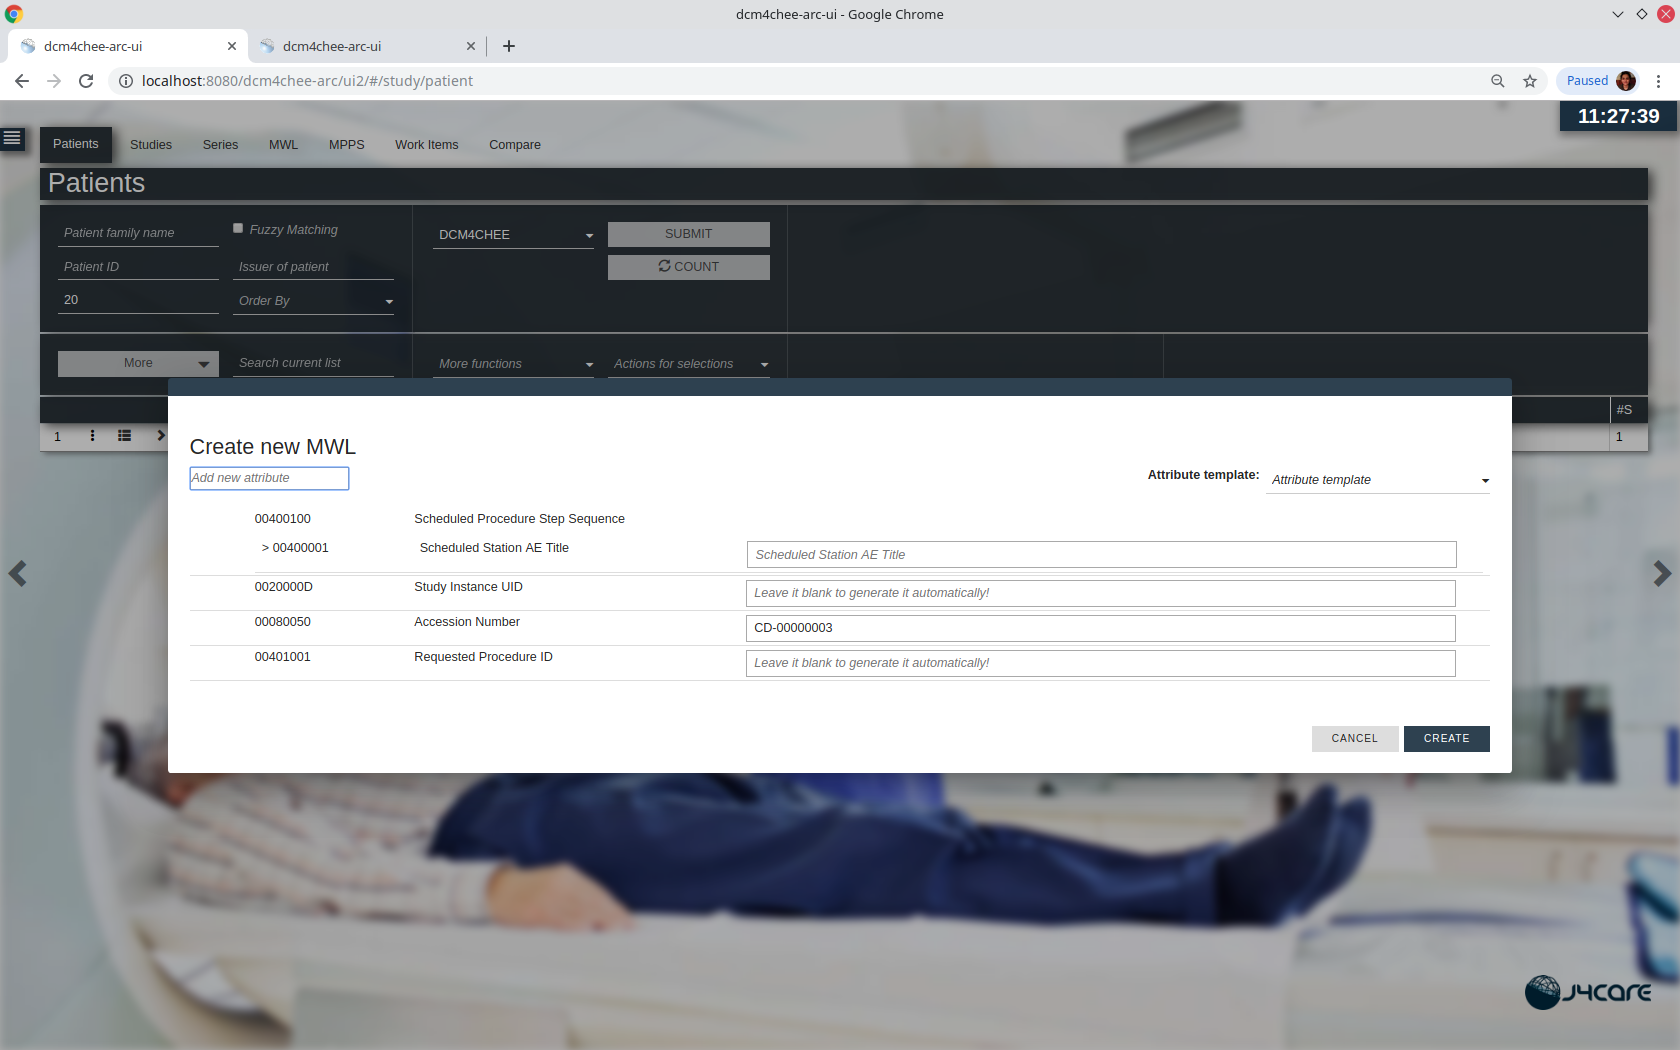Viewport: 1680px width, 1050px height.
Task: Click the refresh icon inside COUNT button
Action: click(663, 266)
